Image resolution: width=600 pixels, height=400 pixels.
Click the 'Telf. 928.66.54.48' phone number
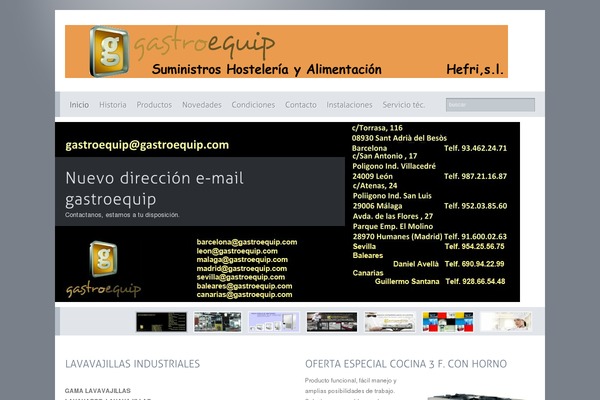click(475, 281)
